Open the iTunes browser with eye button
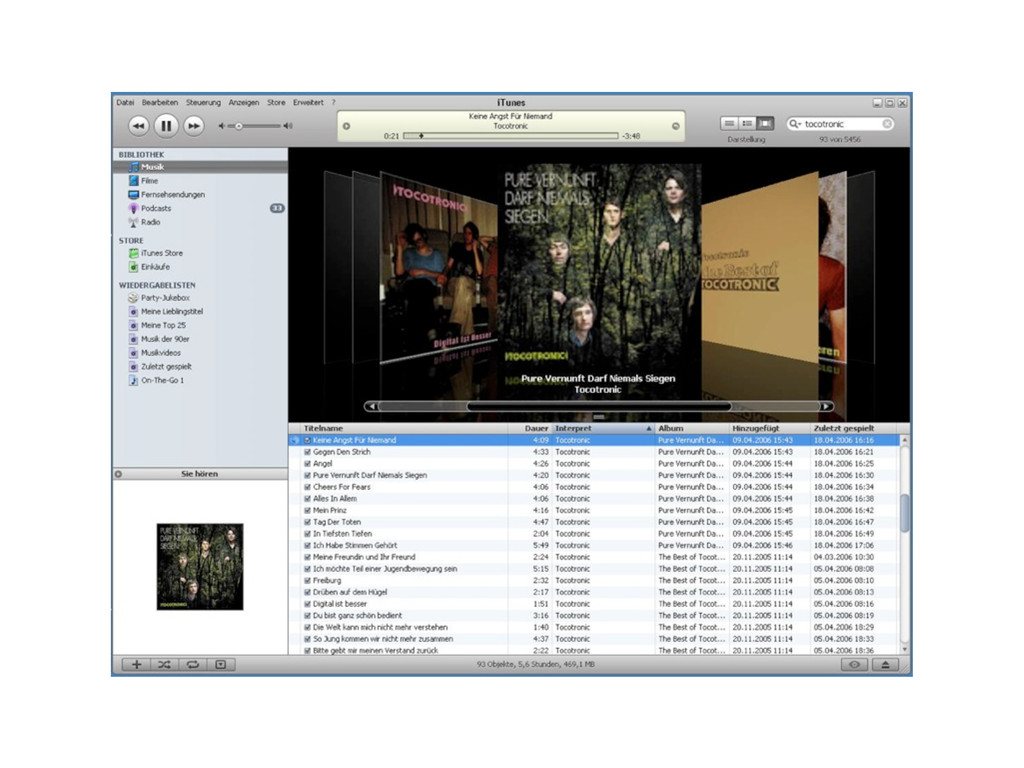The image size is (1024, 768). click(854, 664)
